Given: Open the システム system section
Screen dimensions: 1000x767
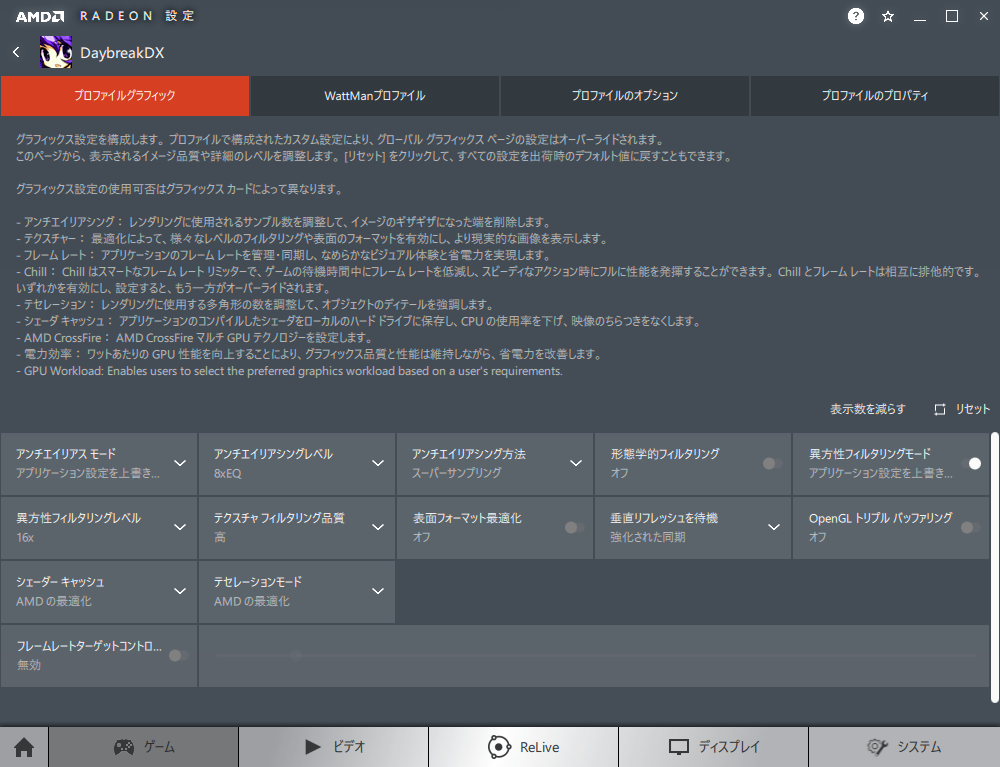Looking at the screenshot, I should click(x=903, y=747).
